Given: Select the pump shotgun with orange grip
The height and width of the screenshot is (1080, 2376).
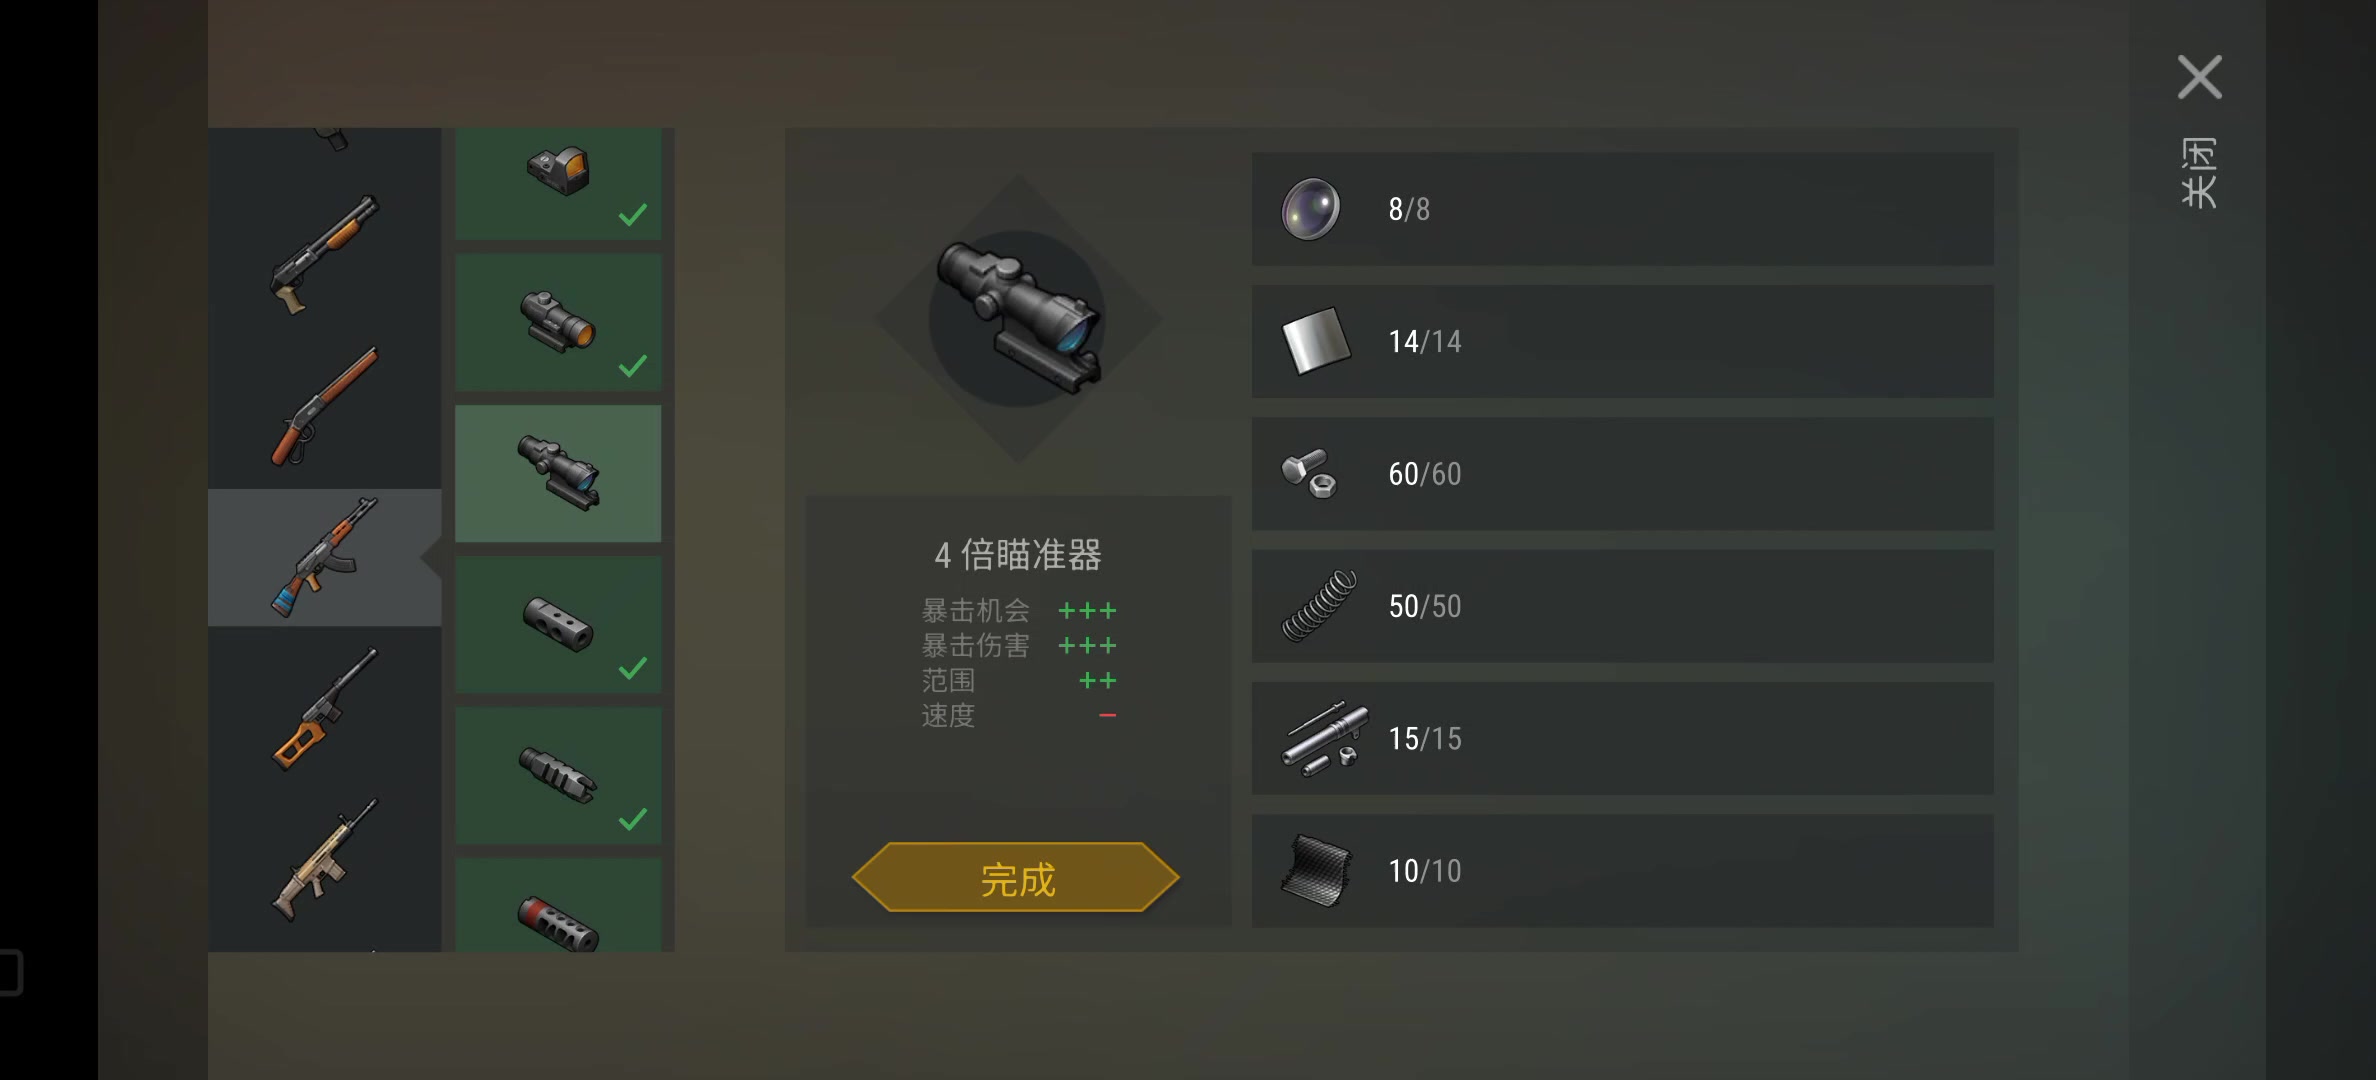Looking at the screenshot, I should (324, 254).
